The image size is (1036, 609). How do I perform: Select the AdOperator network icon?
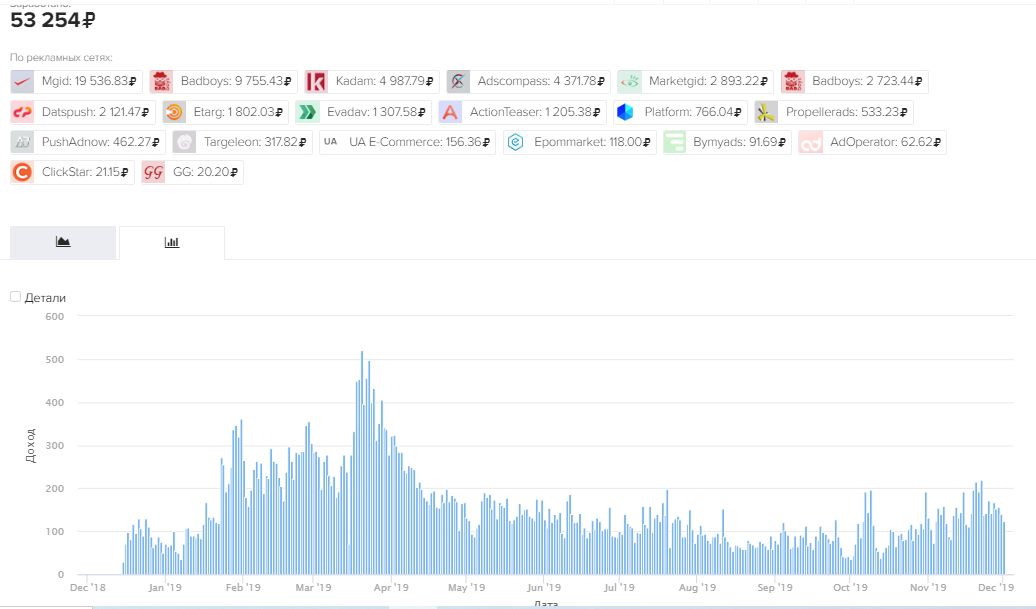click(811, 142)
